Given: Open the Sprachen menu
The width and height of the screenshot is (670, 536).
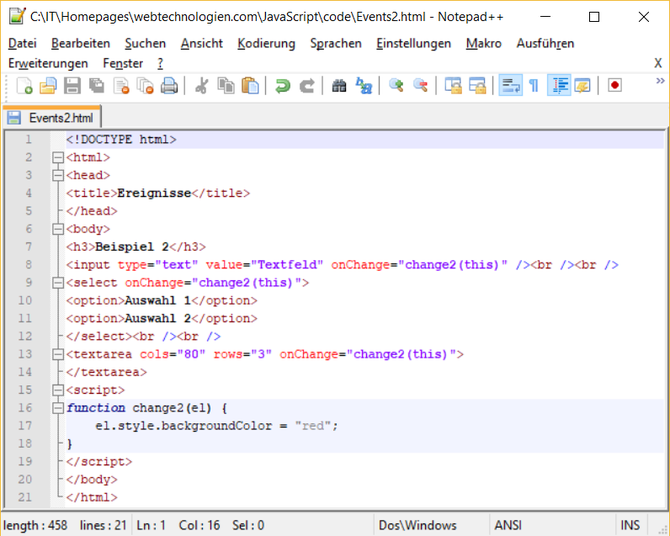Looking at the screenshot, I should 336,44.
